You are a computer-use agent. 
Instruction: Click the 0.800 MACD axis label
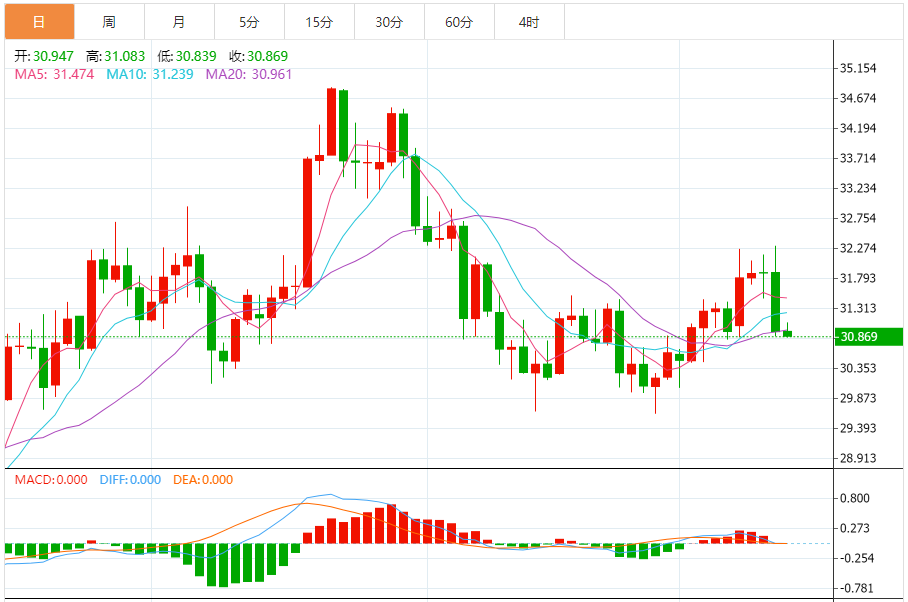(x=855, y=498)
